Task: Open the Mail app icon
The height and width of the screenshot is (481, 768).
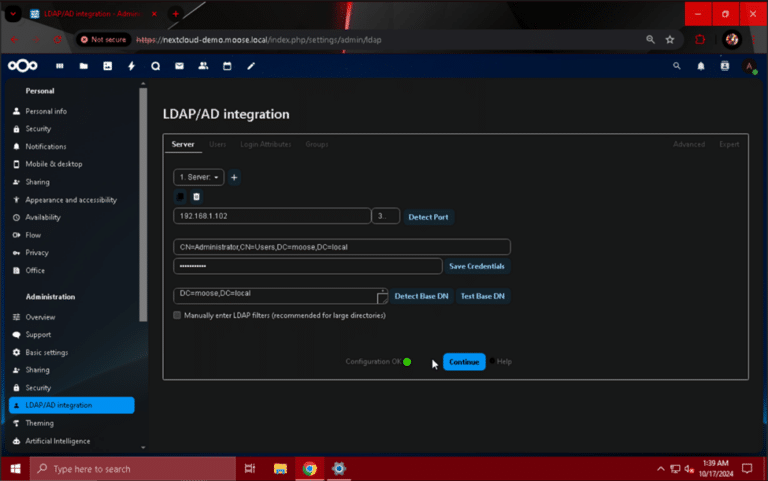Action: pos(179,66)
